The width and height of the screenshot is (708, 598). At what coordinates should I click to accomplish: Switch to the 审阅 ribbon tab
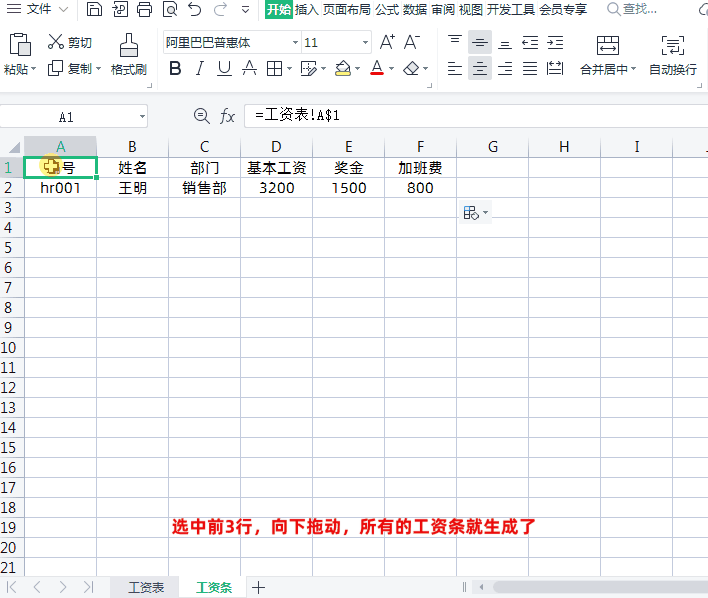pos(443,9)
